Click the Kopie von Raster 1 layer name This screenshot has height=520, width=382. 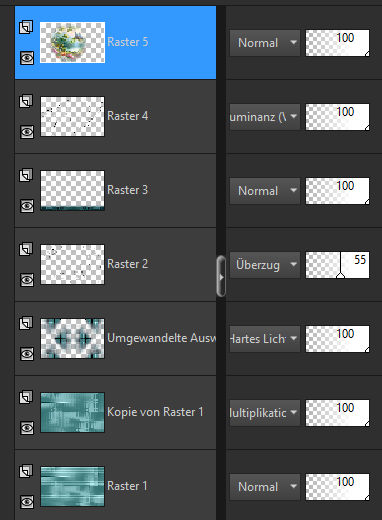(155, 412)
